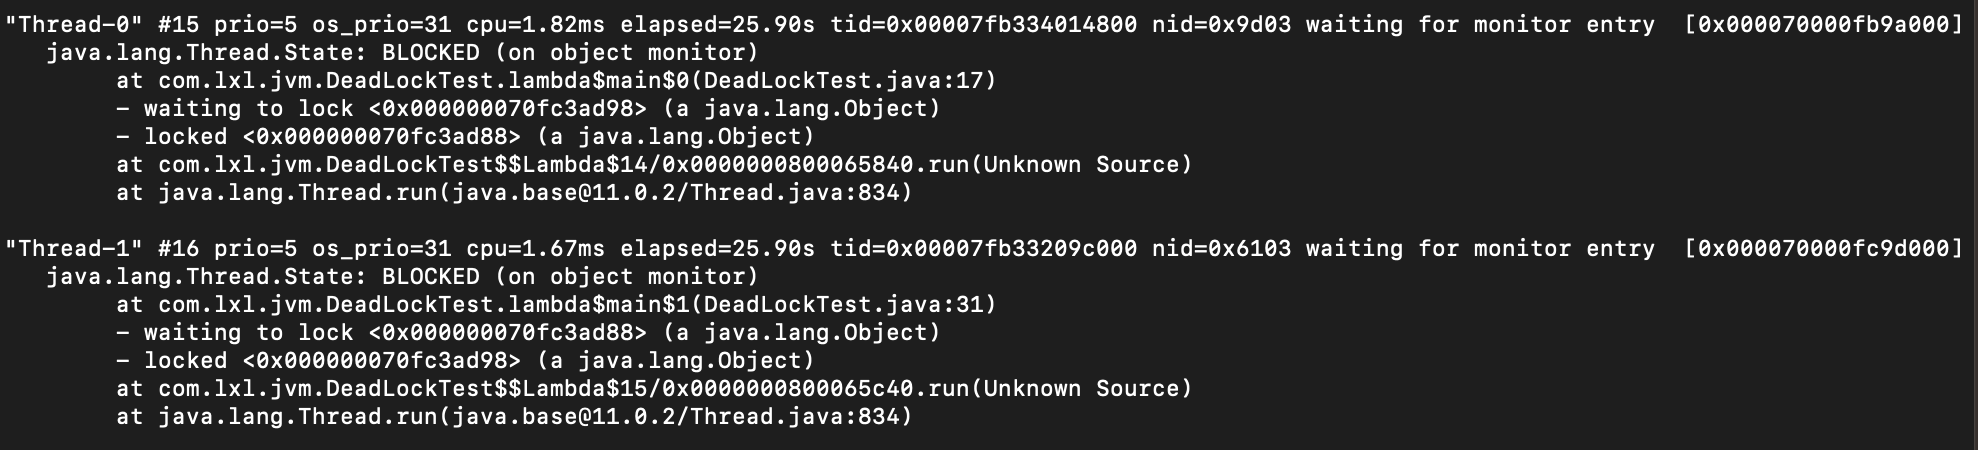Click the Lambda$14 run(Unknown Source) frame
The image size is (1978, 450).
pos(654,164)
